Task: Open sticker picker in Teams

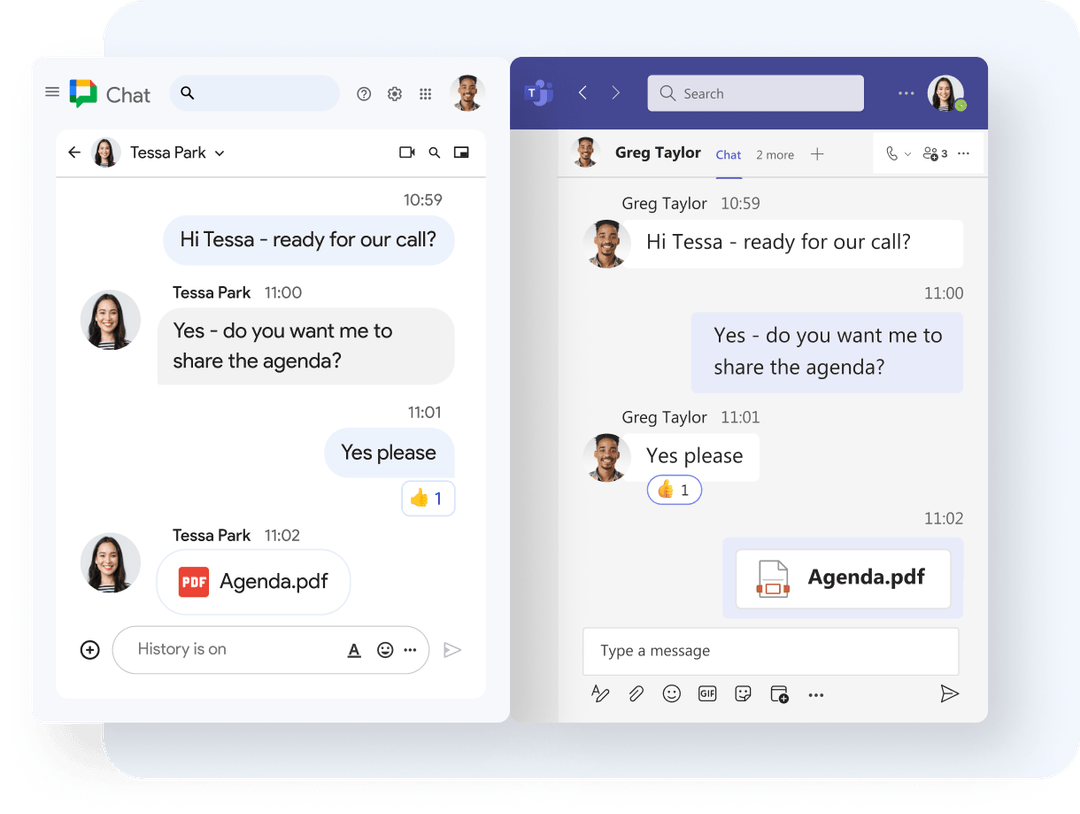Action: coord(743,693)
